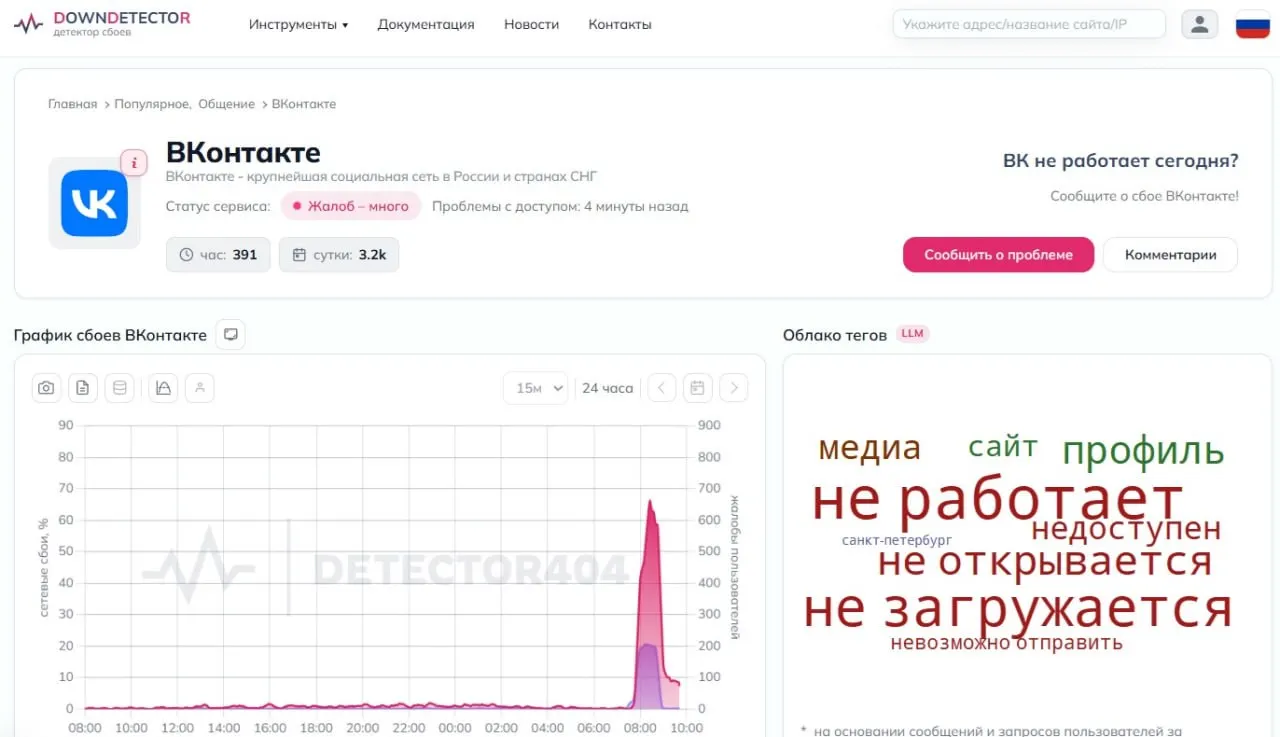Viewport: 1280px width, 737px height.
Task: Click the document export icon above the chart
Action: [x=83, y=388]
